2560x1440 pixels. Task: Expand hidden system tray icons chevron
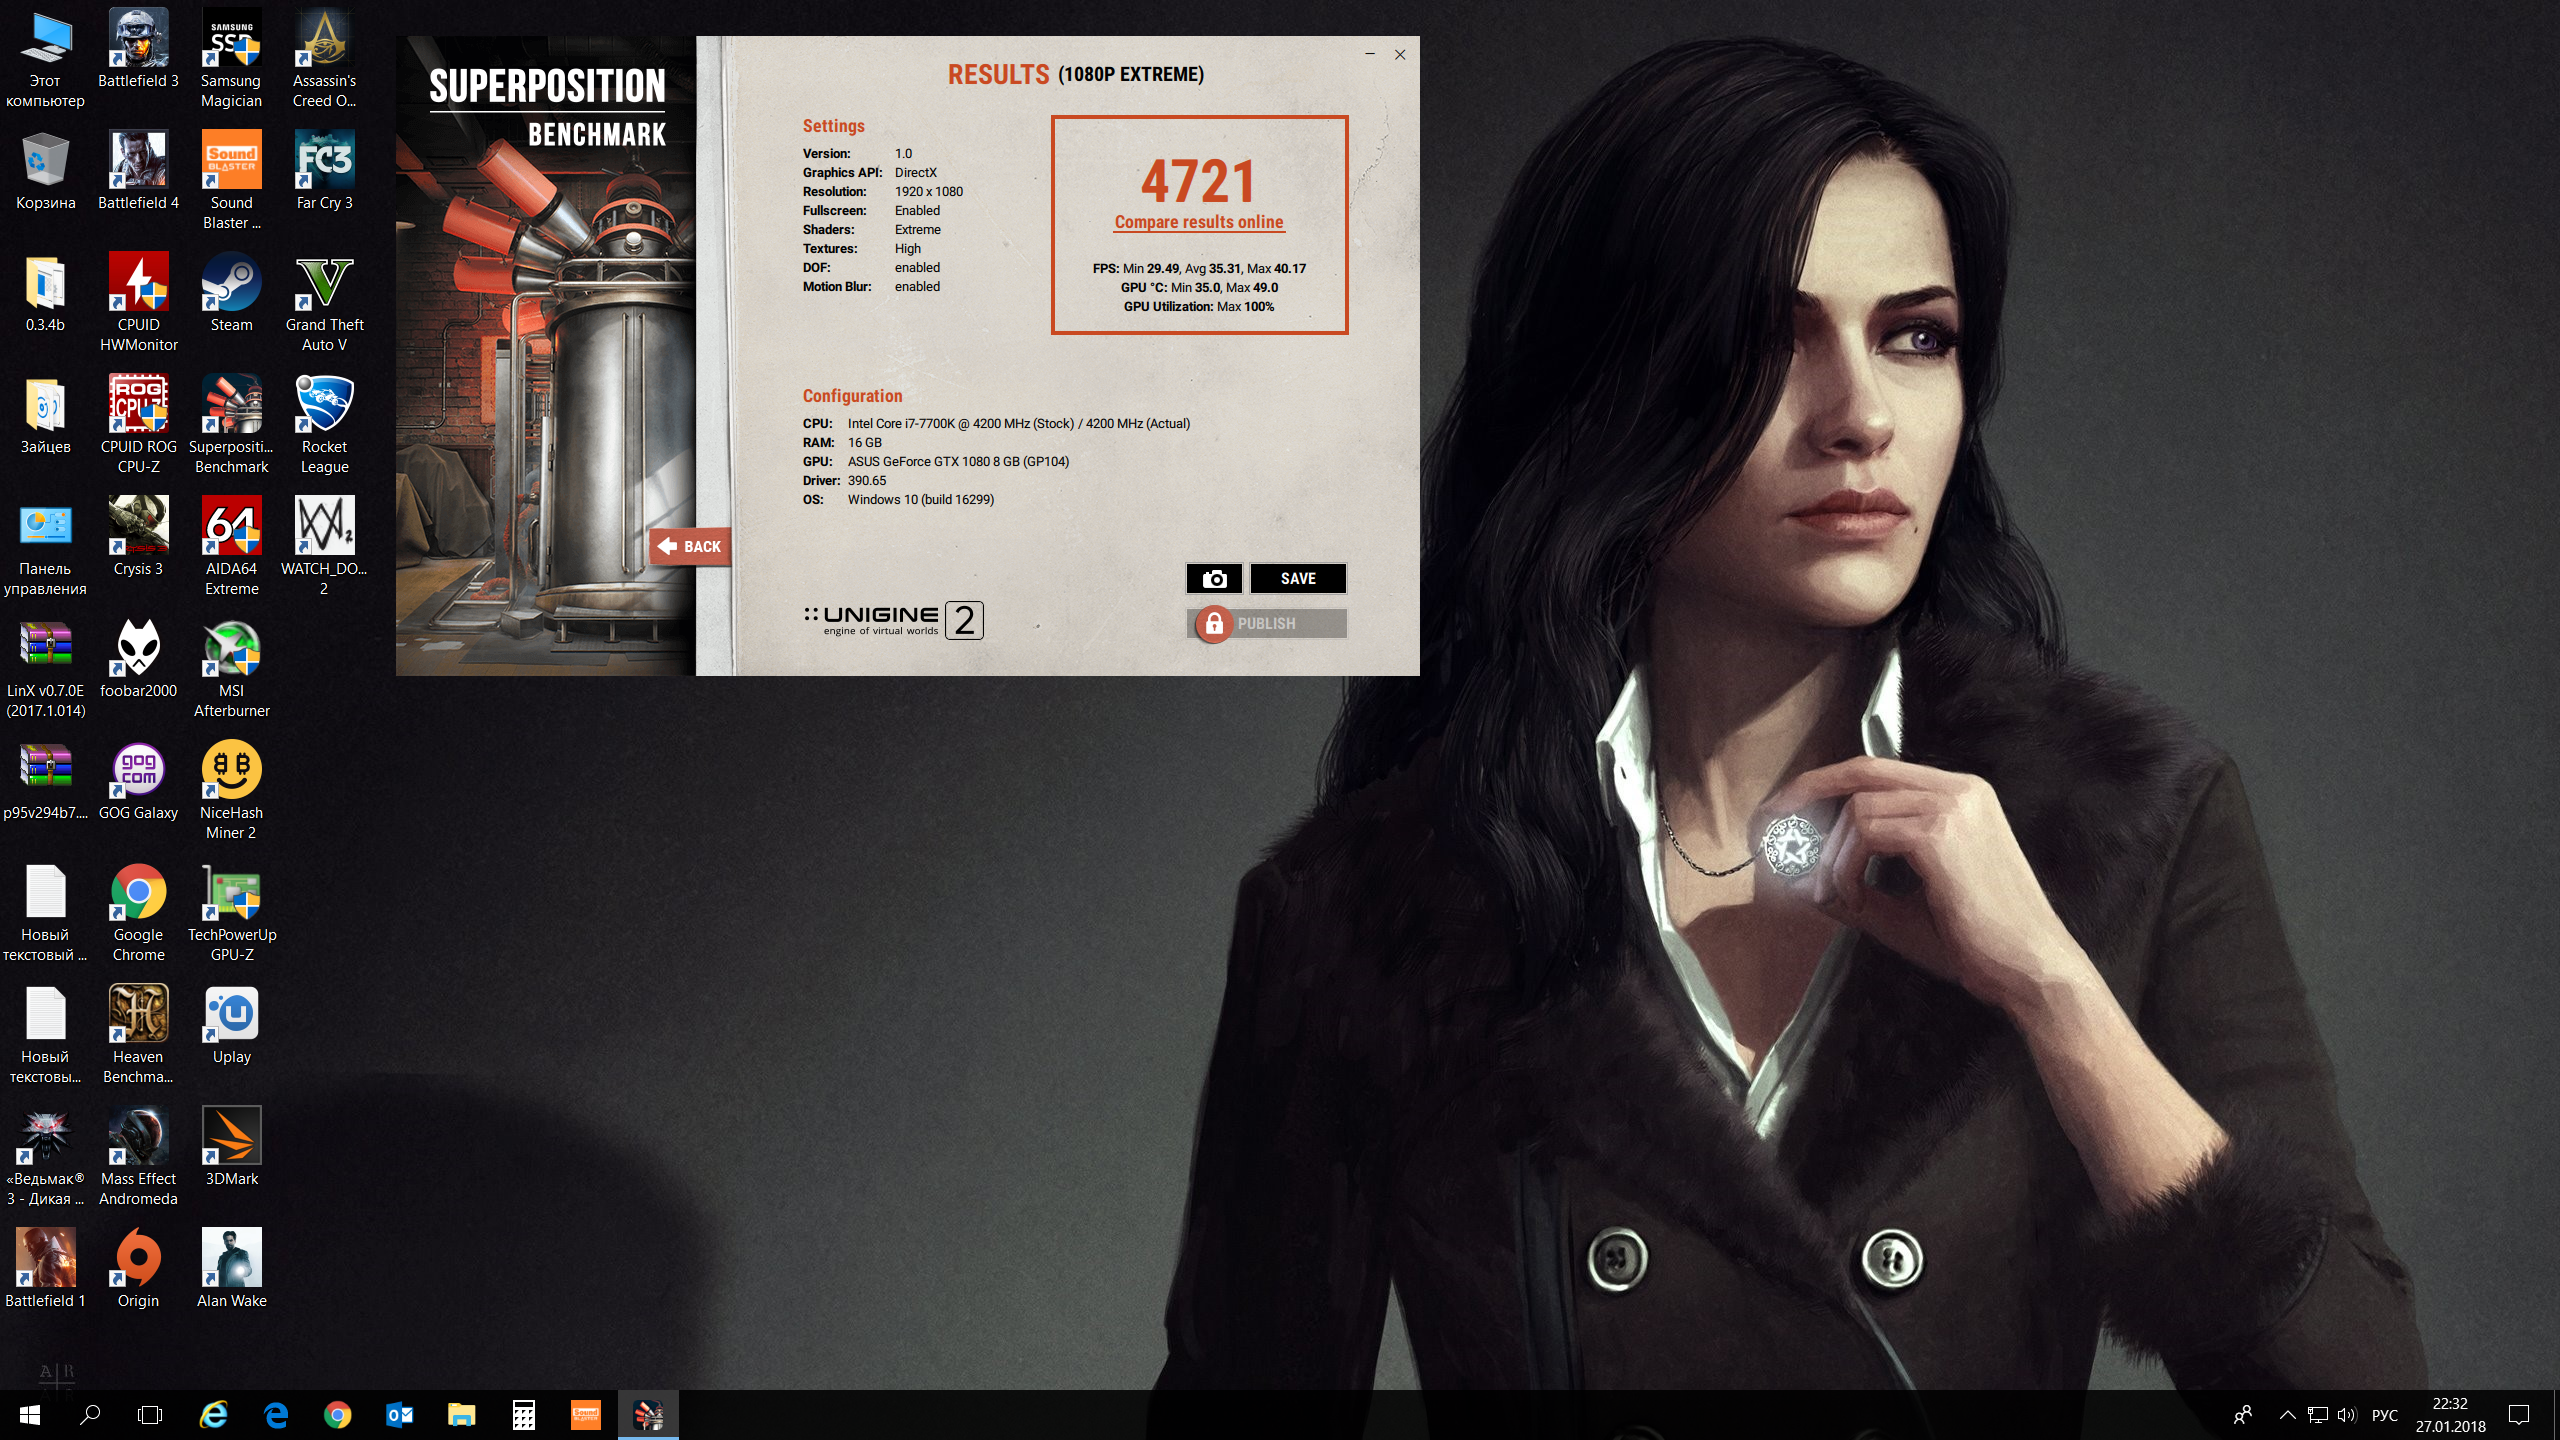pos(2287,1414)
